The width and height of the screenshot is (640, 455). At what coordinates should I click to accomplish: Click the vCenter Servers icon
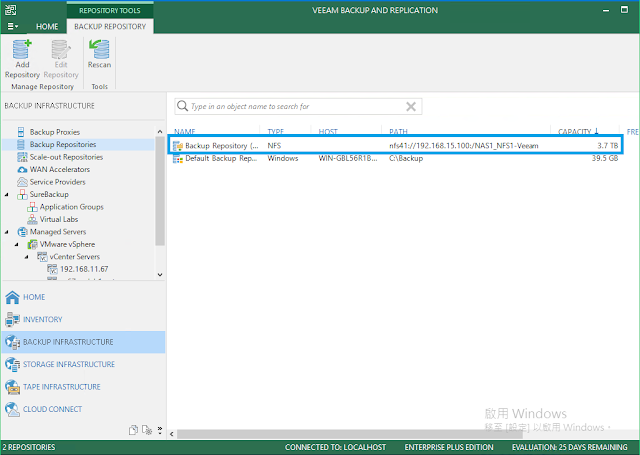pos(42,257)
